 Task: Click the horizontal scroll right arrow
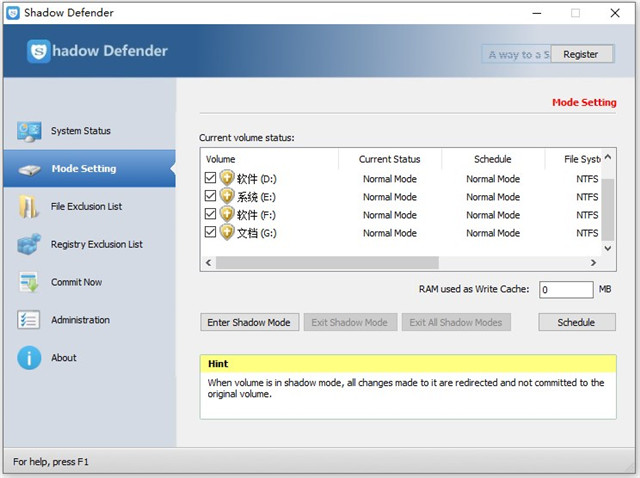593,262
